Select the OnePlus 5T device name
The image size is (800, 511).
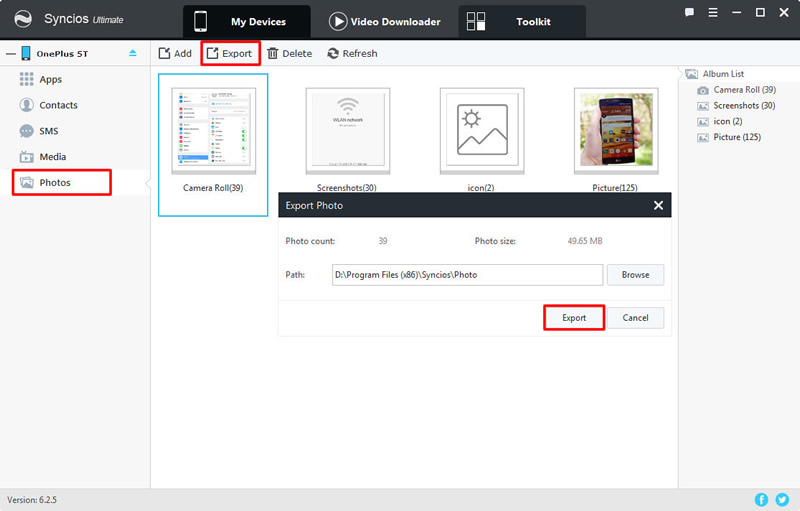point(62,54)
